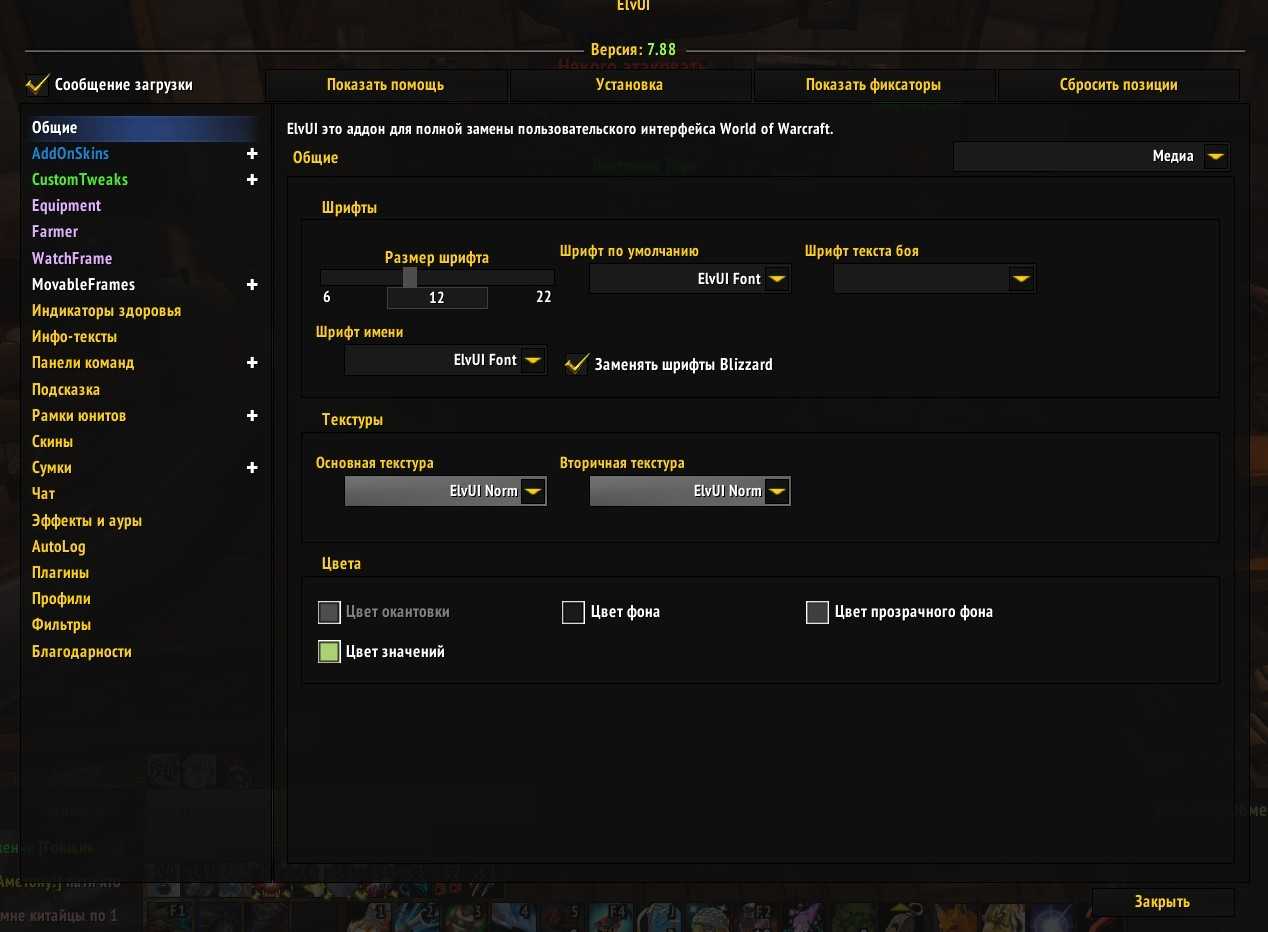
Task: Expand the CustomTweaks plus icon
Action: click(252, 180)
